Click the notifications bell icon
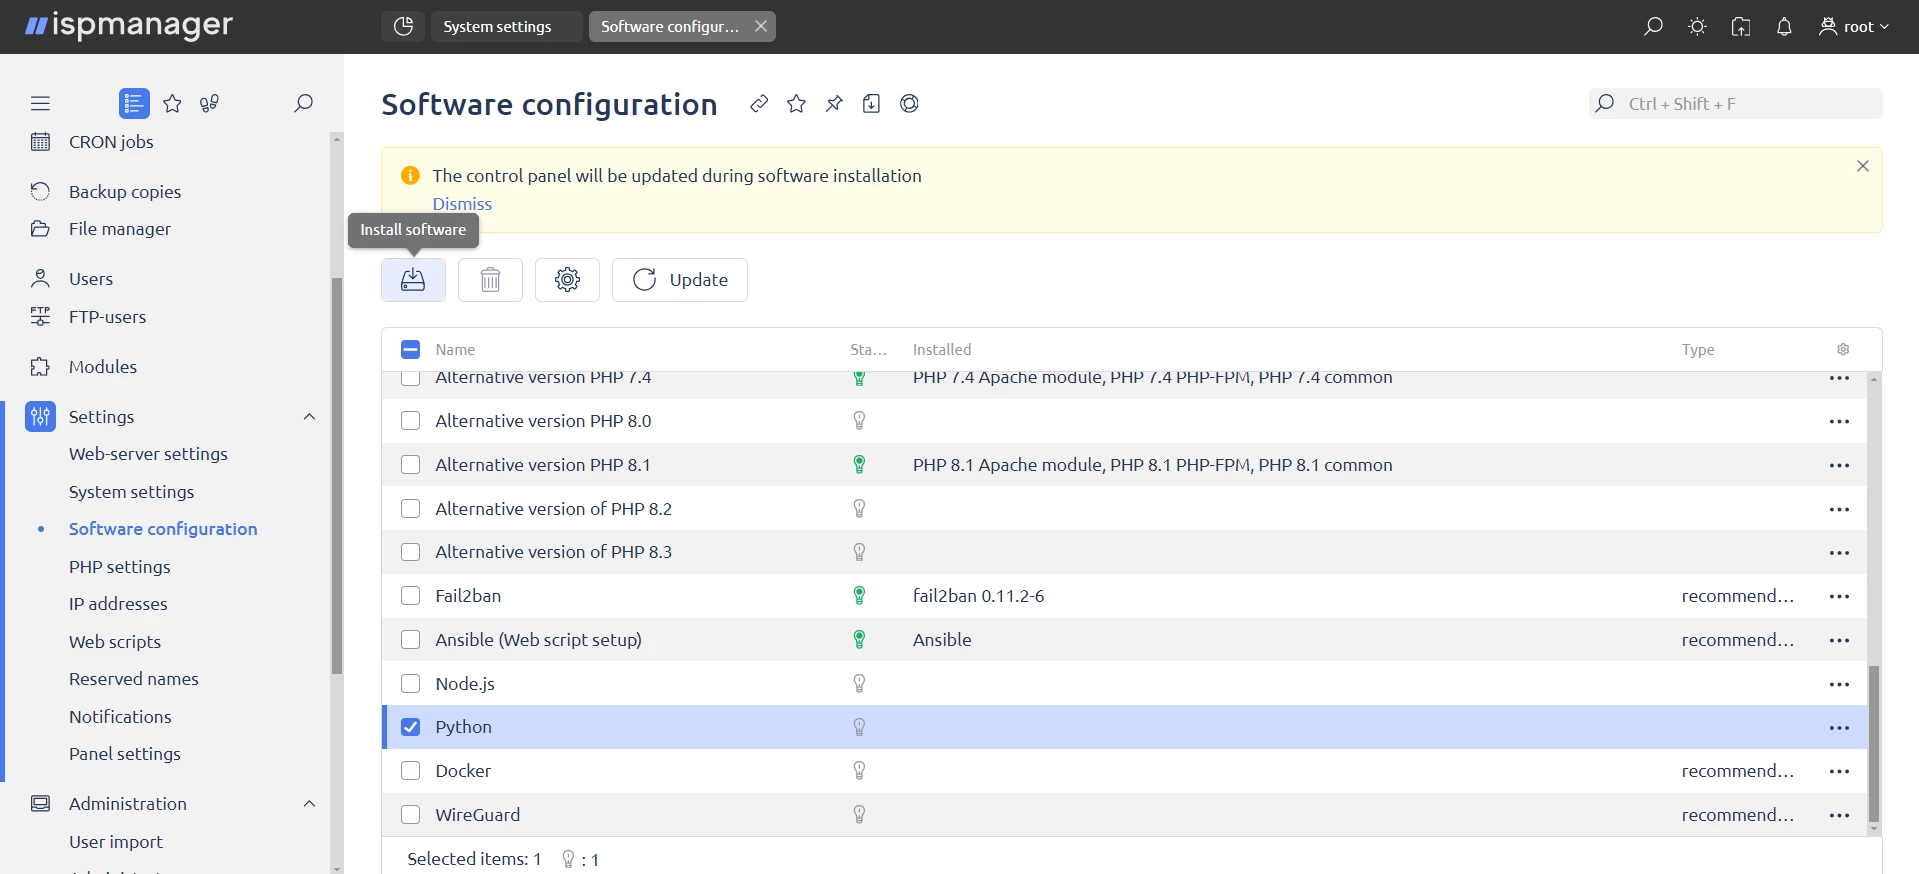1919x874 pixels. (x=1784, y=27)
